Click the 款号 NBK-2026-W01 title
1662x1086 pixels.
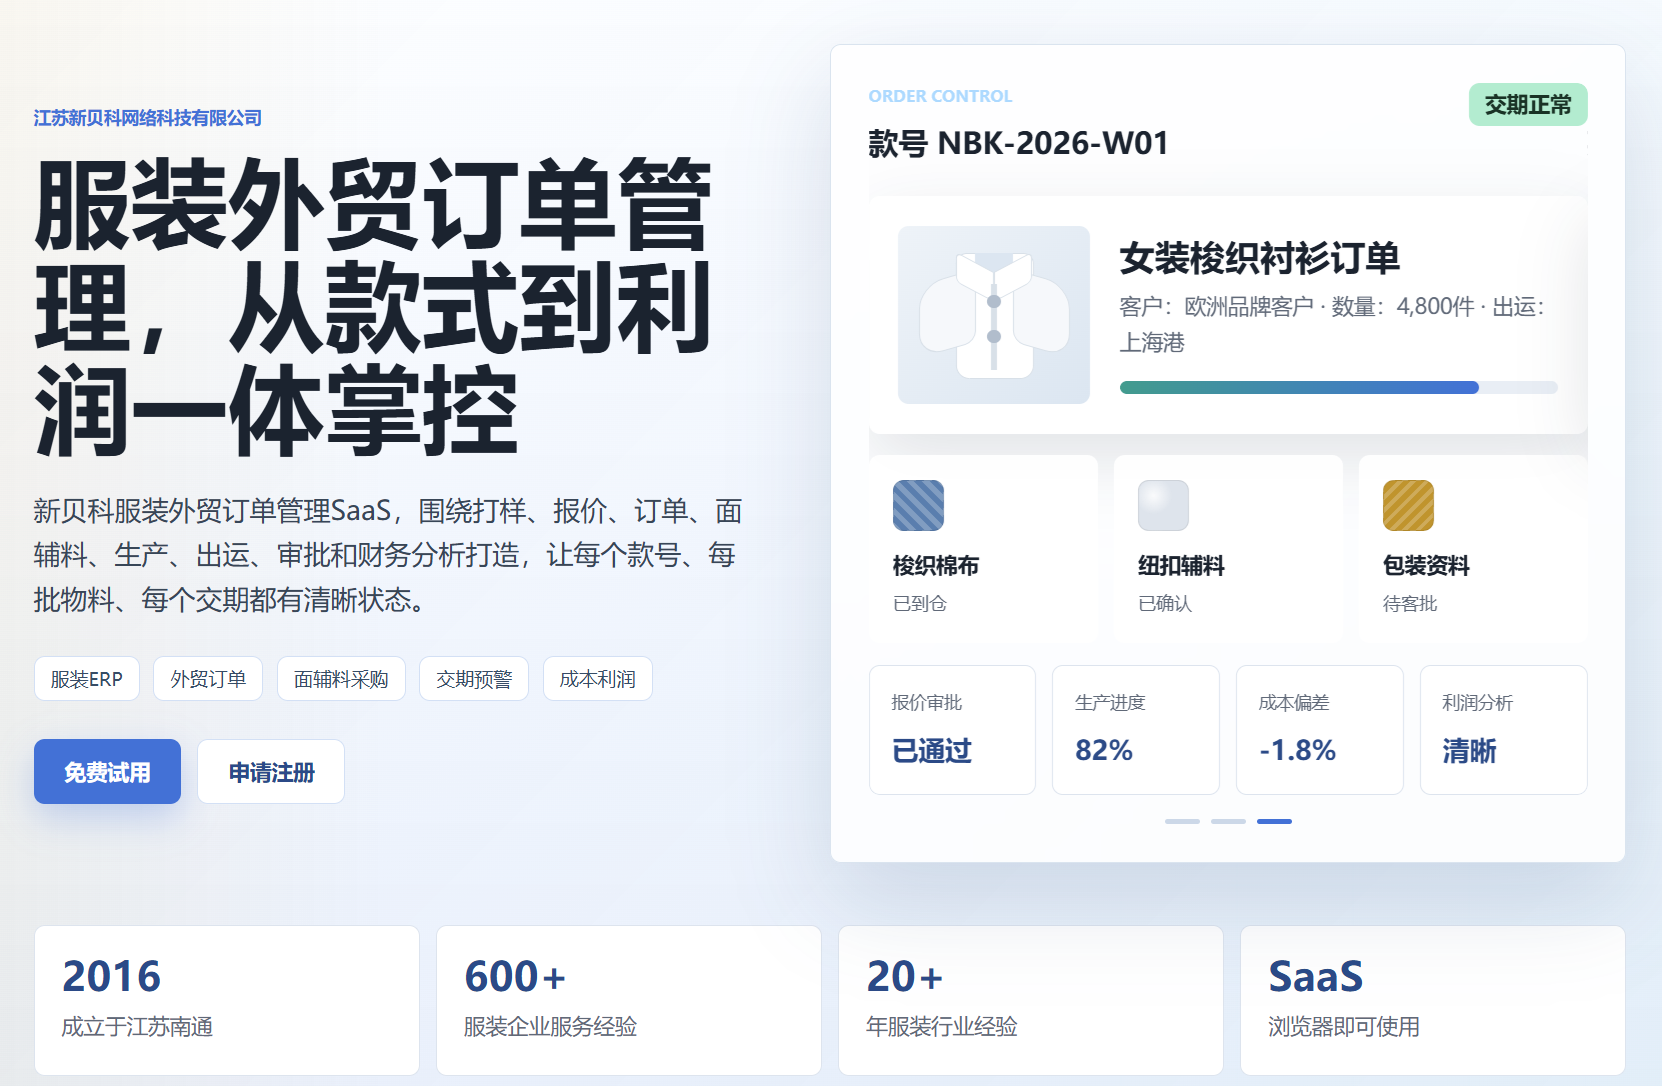[1018, 143]
